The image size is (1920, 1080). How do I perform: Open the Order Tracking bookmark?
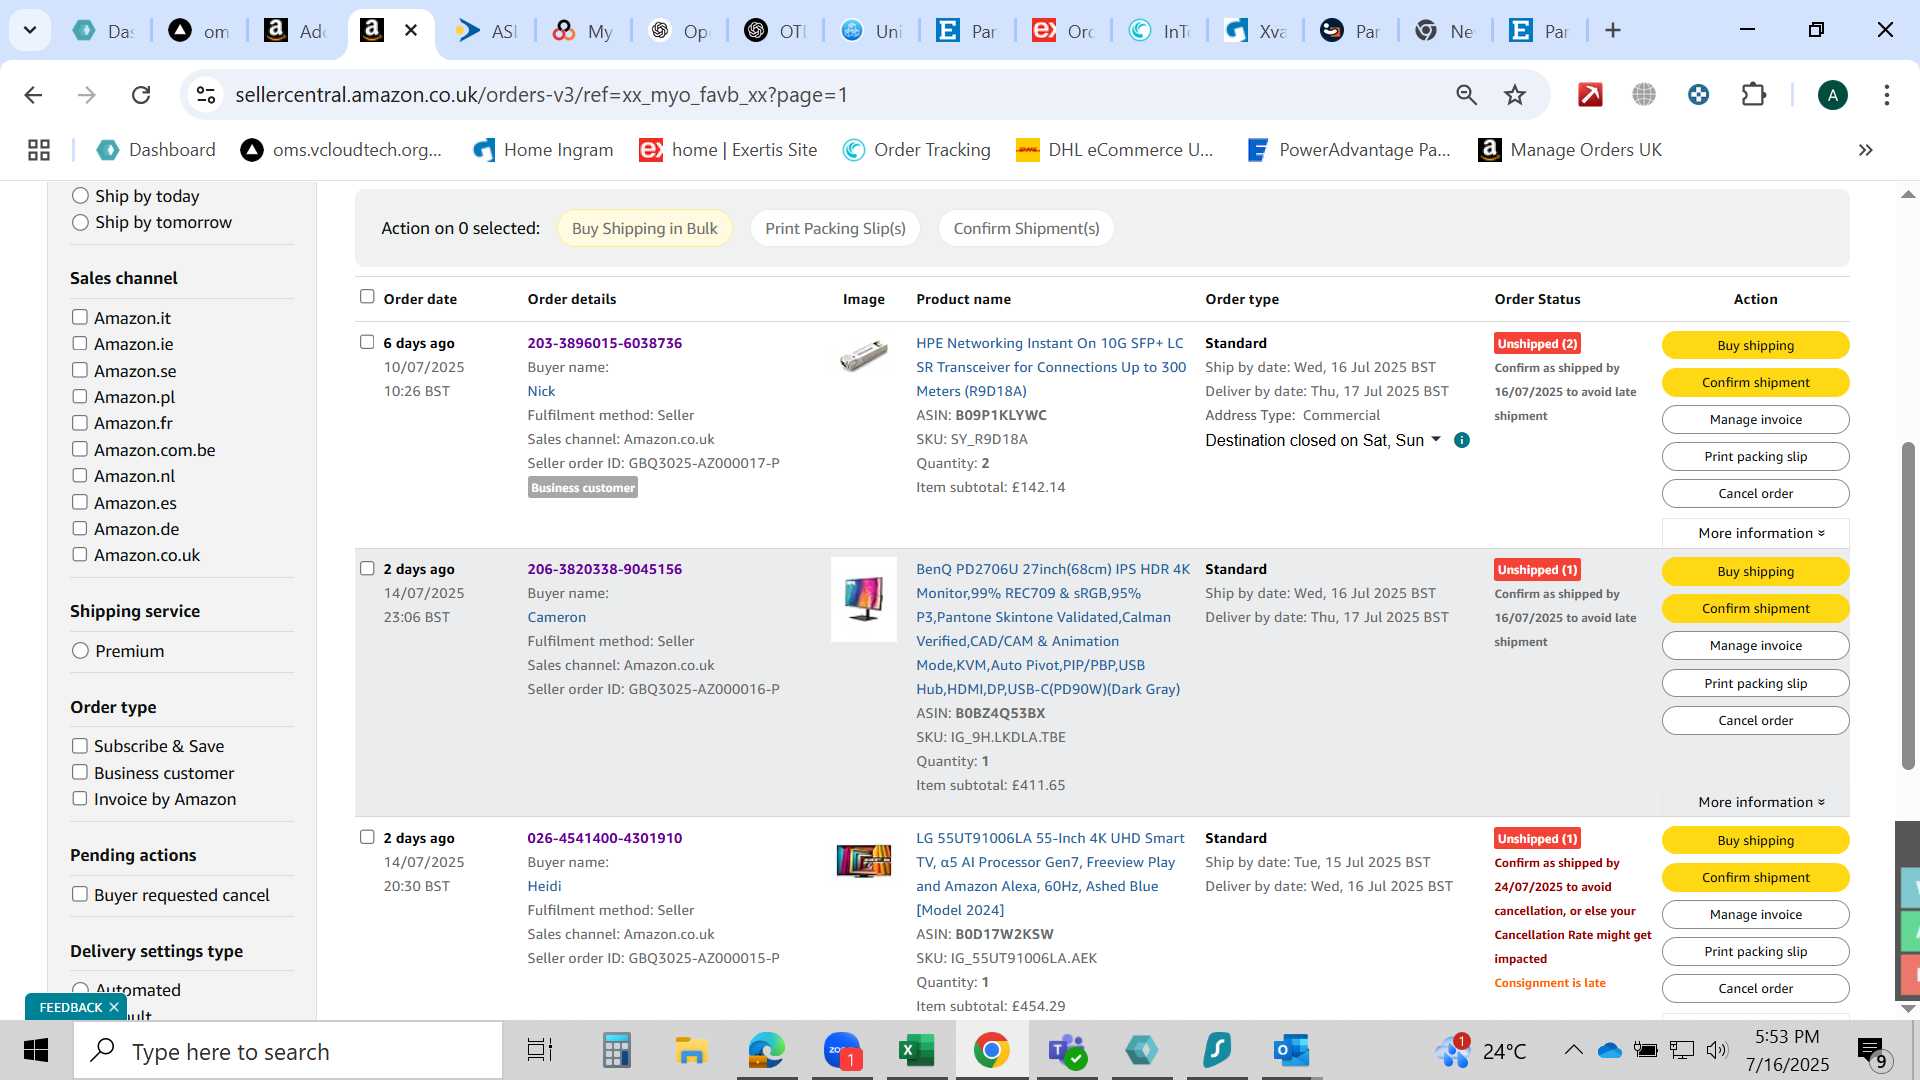916,150
